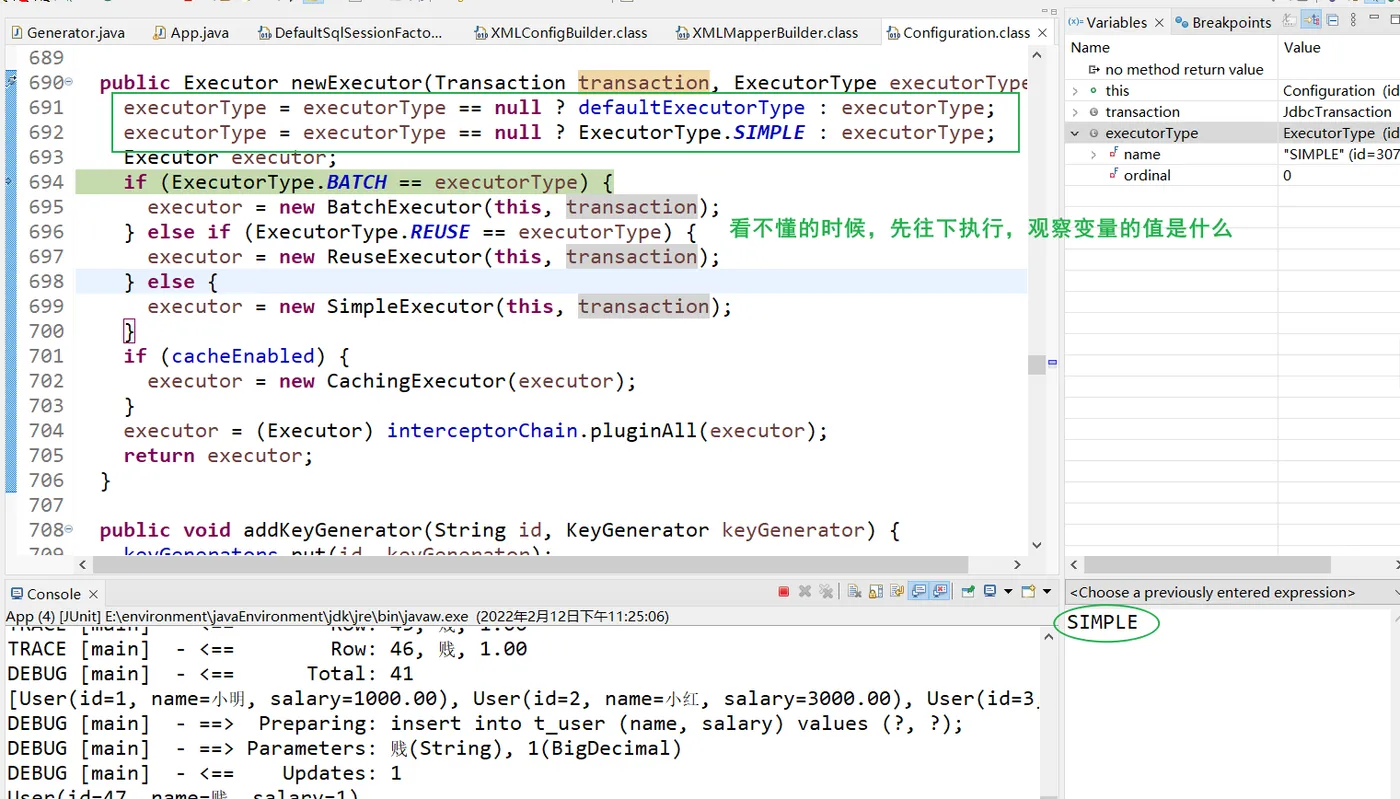The width and height of the screenshot is (1400, 799).
Task: Toggle Show Console on standard output change
Action: pyautogui.click(x=919, y=591)
